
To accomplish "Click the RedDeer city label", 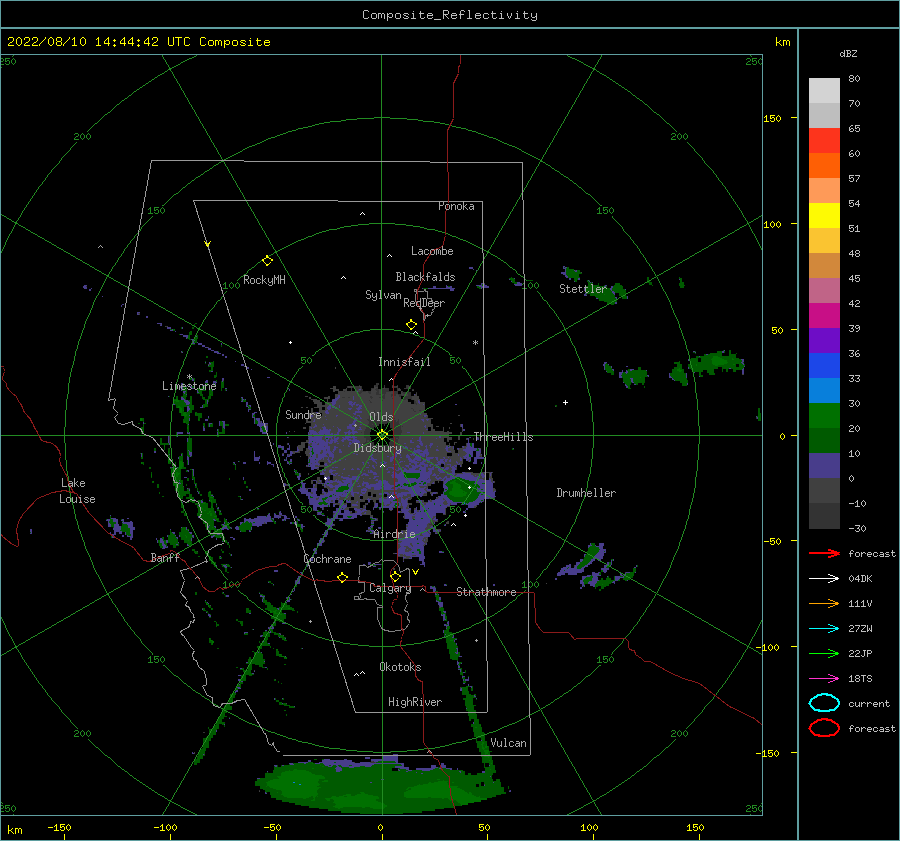I will [424, 303].
